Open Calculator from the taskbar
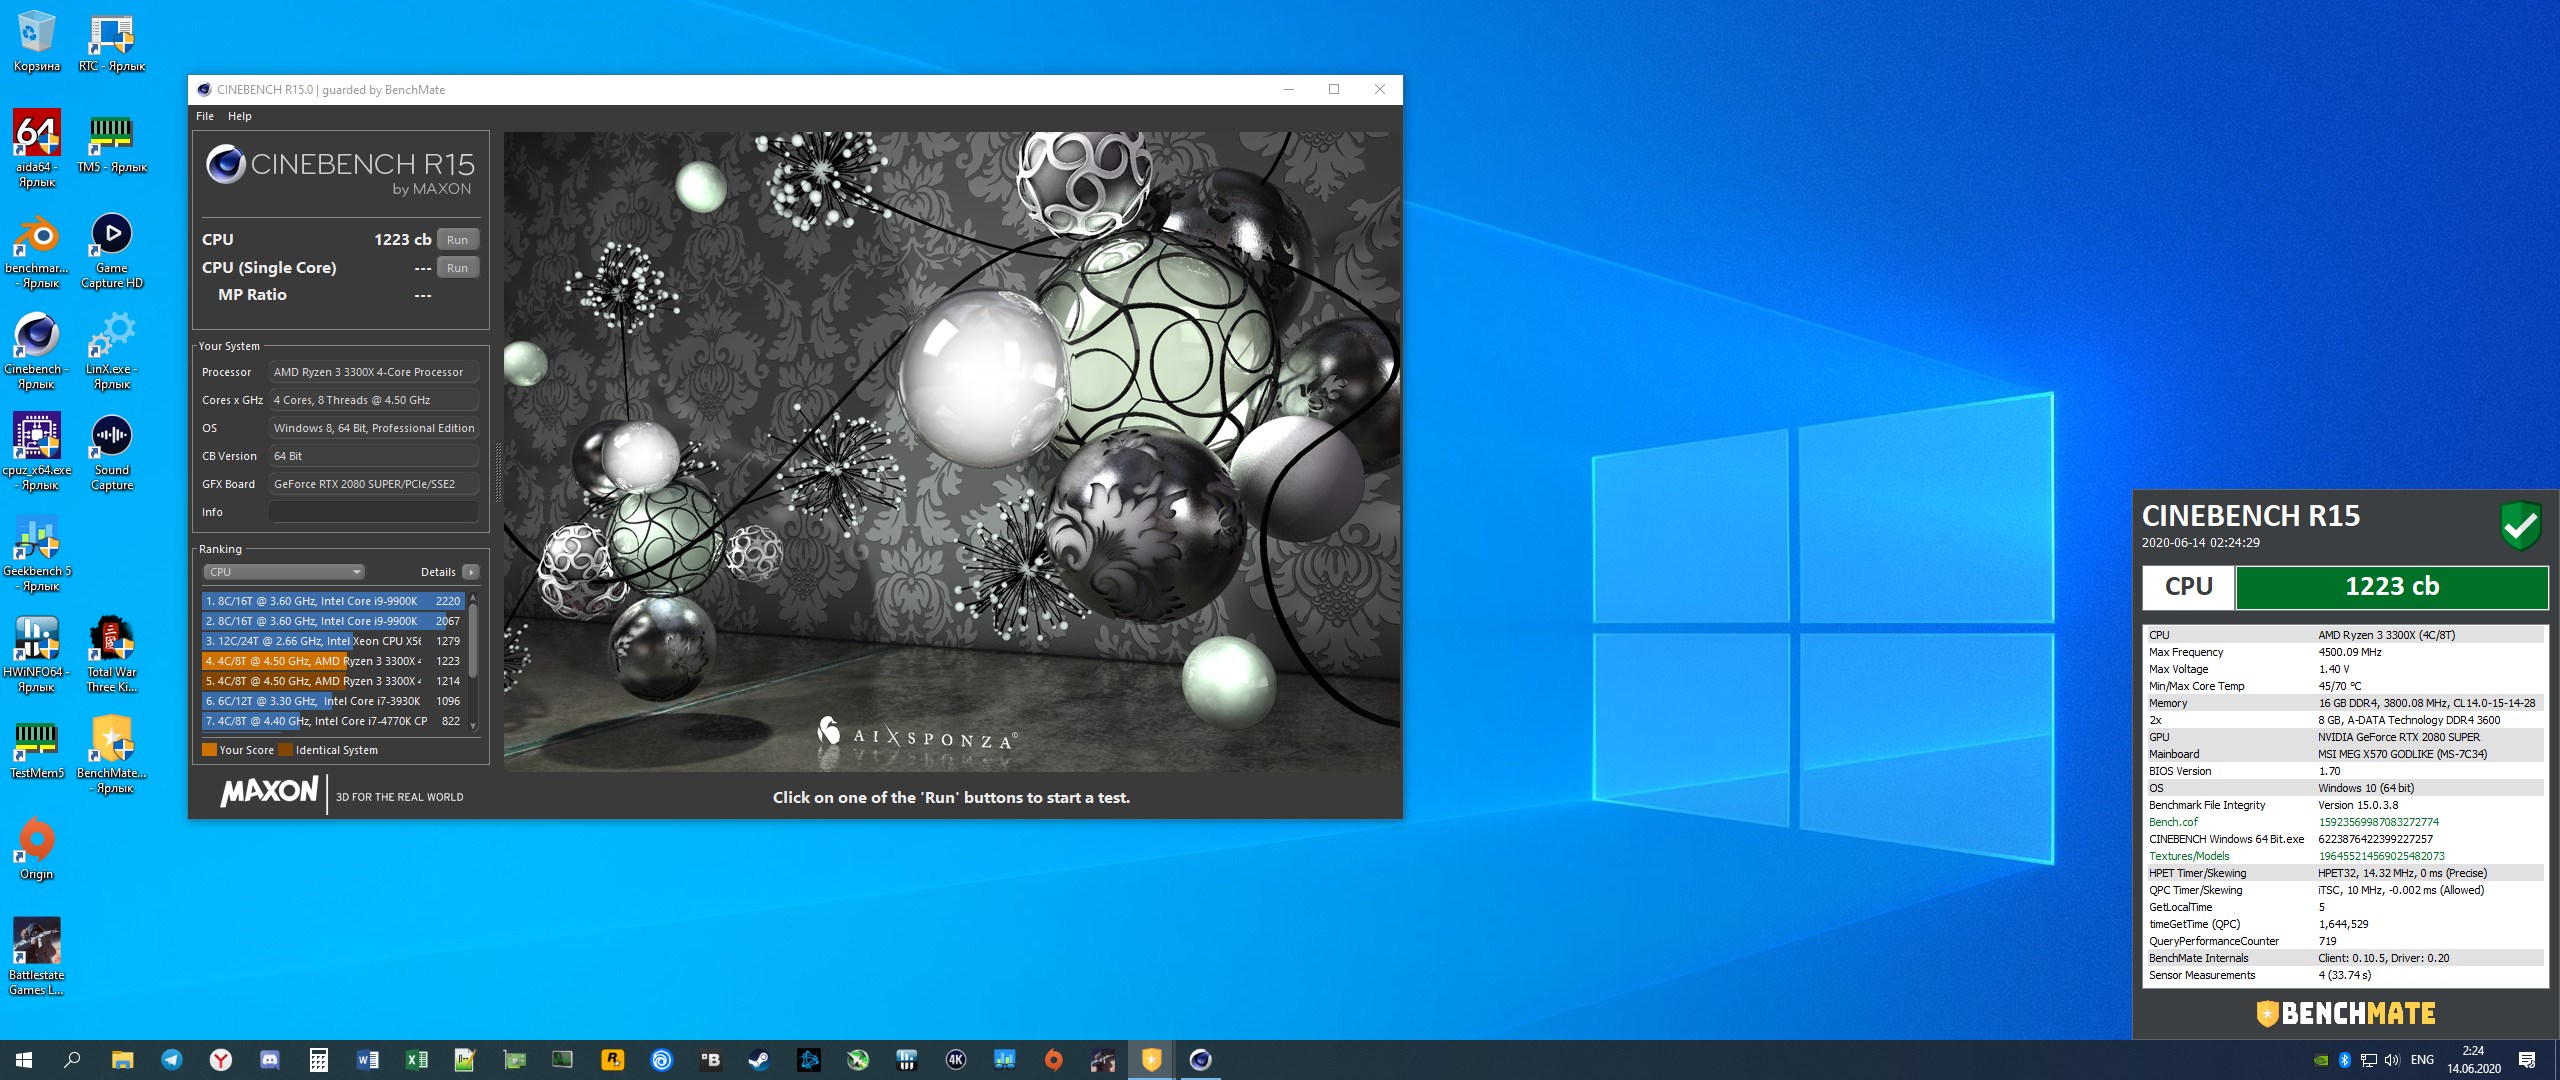 pyautogui.click(x=318, y=1060)
